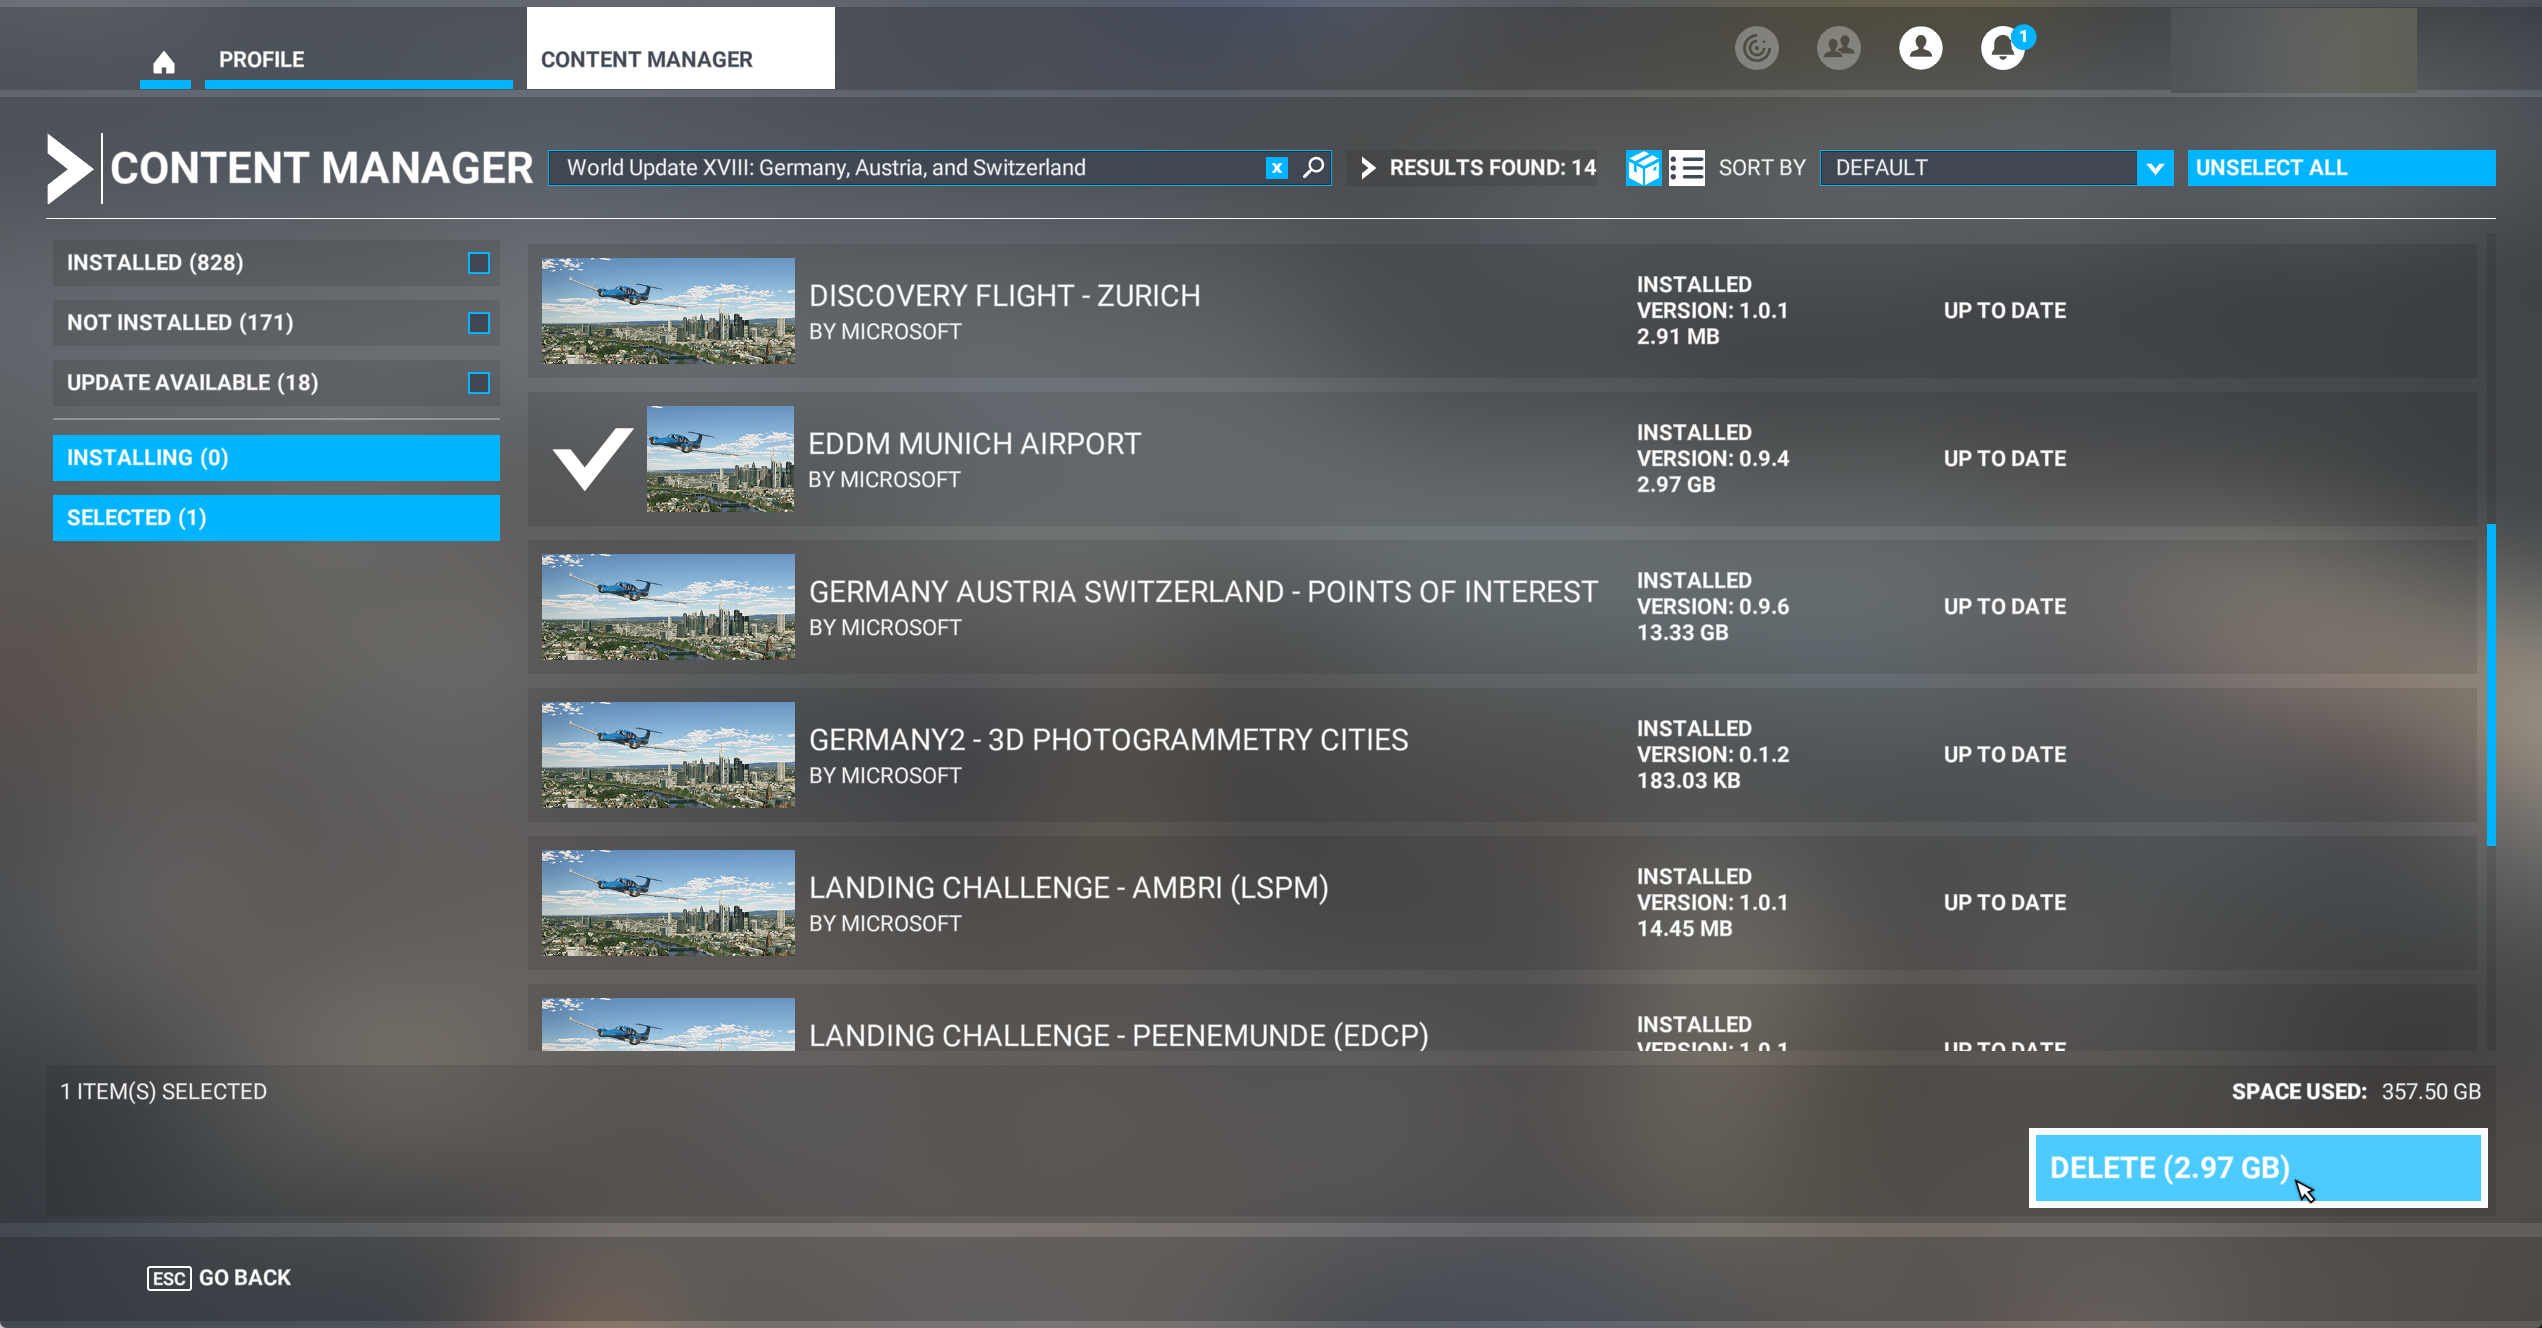Image resolution: width=2542 pixels, height=1328 pixels.
Task: Open the Selected (1) list
Action: [276, 518]
